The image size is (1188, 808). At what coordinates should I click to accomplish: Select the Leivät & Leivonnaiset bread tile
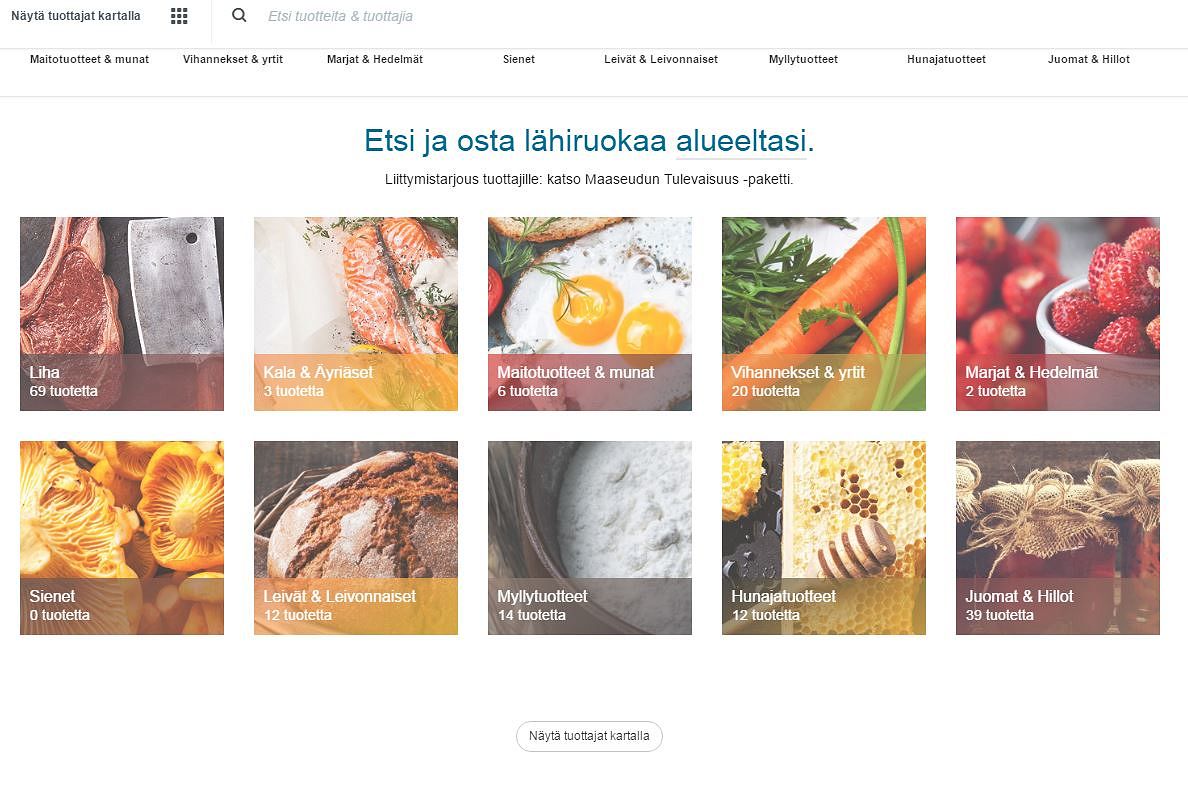[356, 537]
